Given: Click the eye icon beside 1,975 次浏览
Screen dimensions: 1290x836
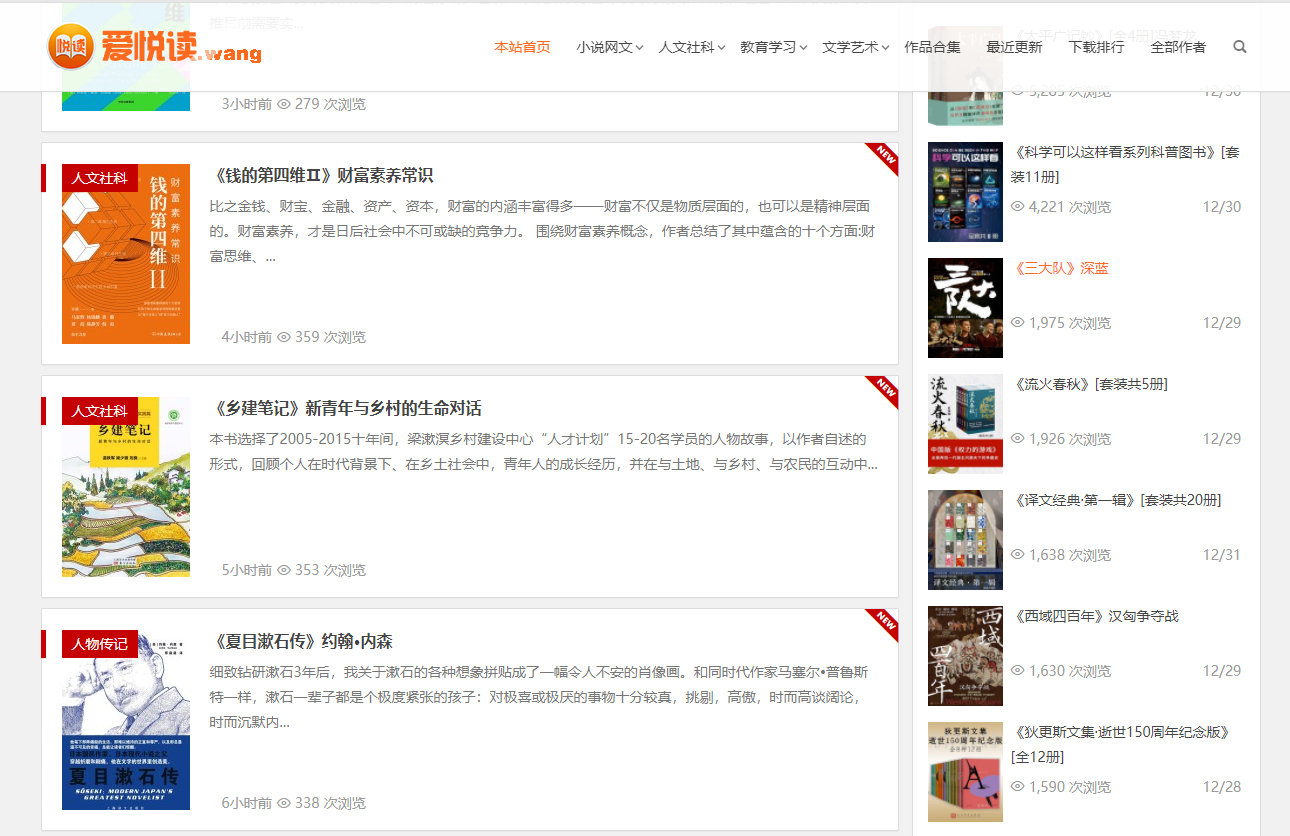Looking at the screenshot, I should tap(1018, 323).
